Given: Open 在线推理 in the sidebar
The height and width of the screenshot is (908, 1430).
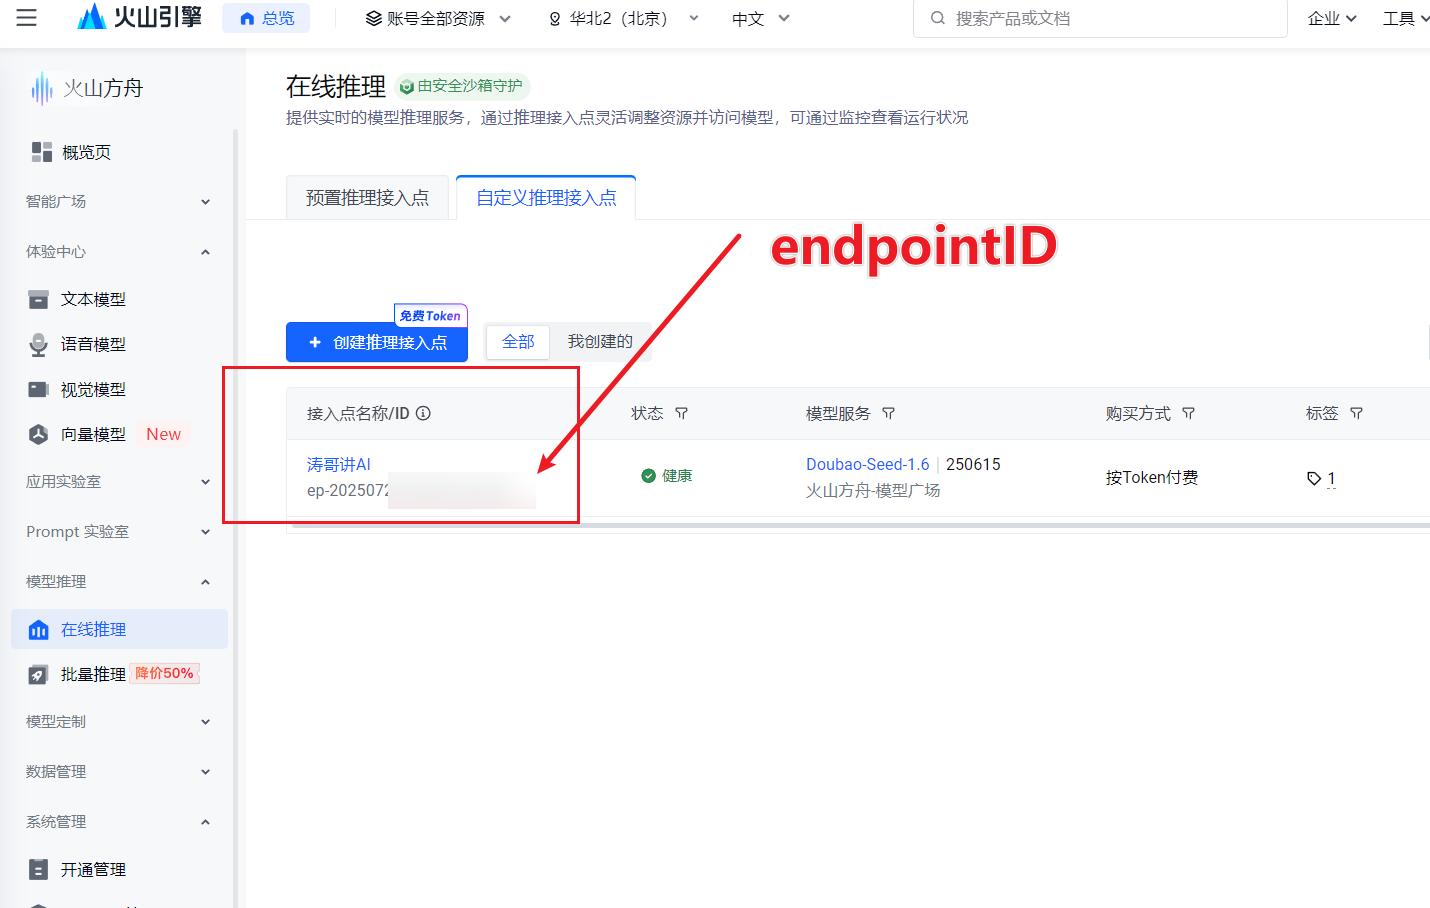Looking at the screenshot, I should [119, 629].
